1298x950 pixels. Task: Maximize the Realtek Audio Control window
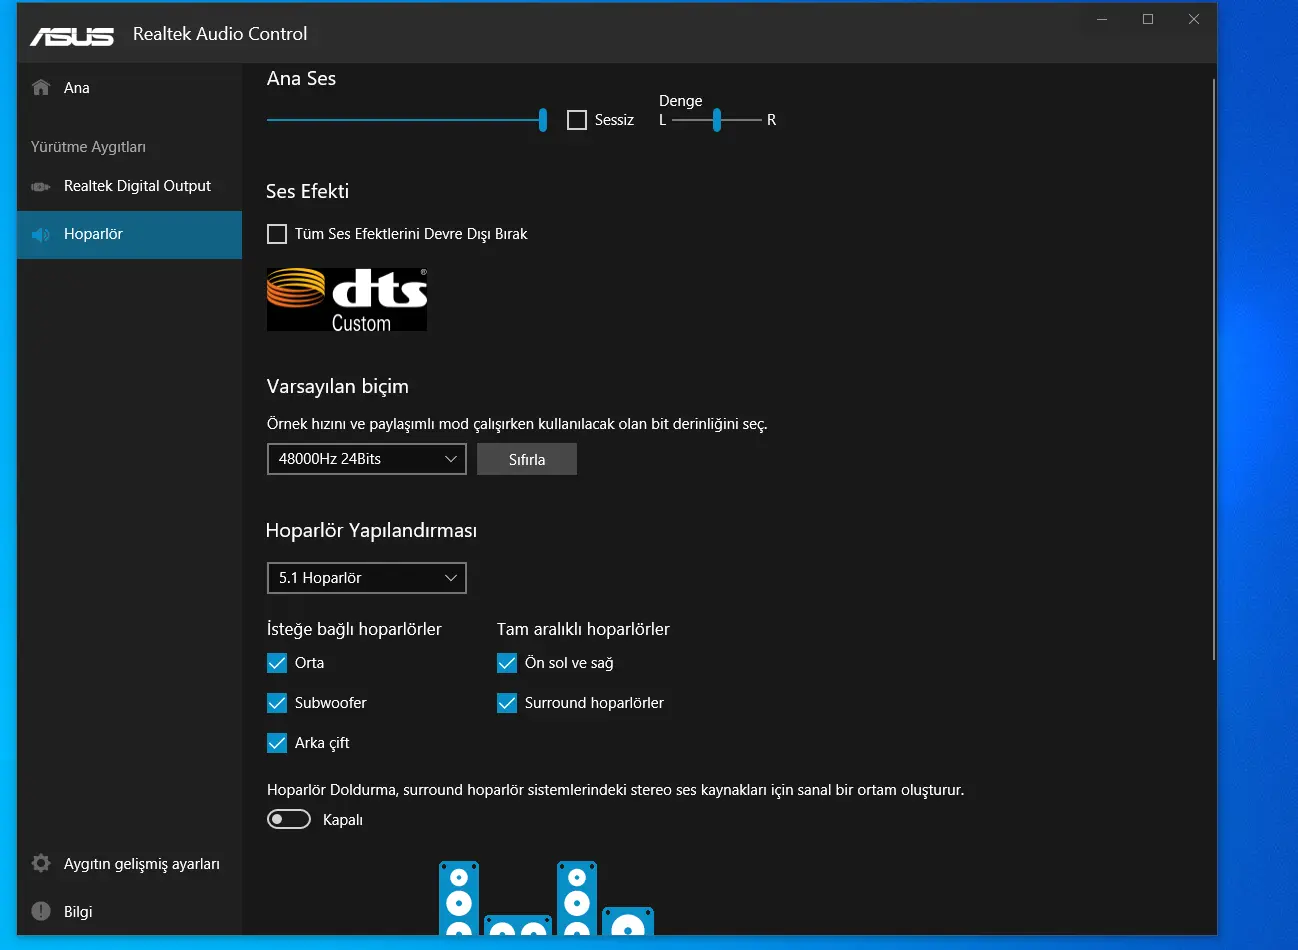1148,19
